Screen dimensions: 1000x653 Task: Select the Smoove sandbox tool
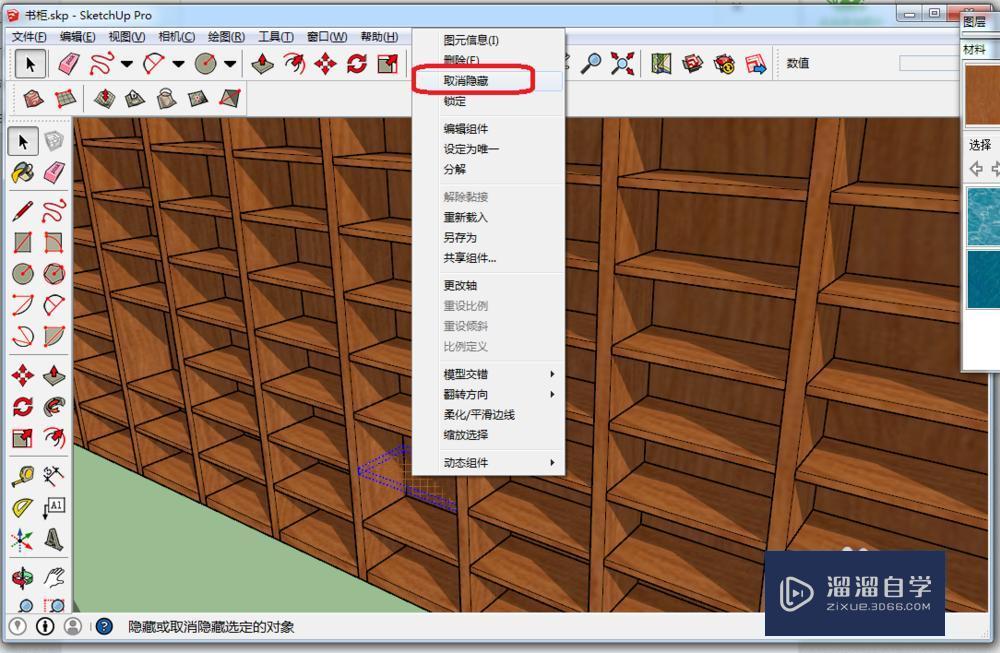[x=105, y=99]
